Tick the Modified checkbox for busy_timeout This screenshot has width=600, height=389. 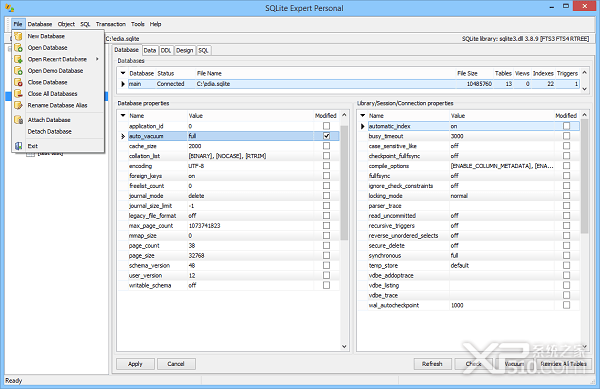[566, 136]
